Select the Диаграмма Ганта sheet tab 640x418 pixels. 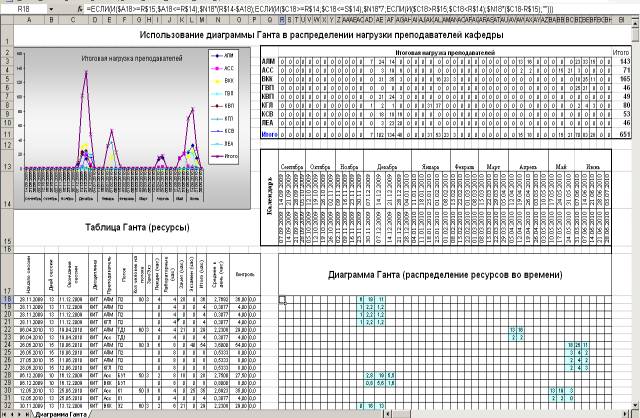point(60,414)
